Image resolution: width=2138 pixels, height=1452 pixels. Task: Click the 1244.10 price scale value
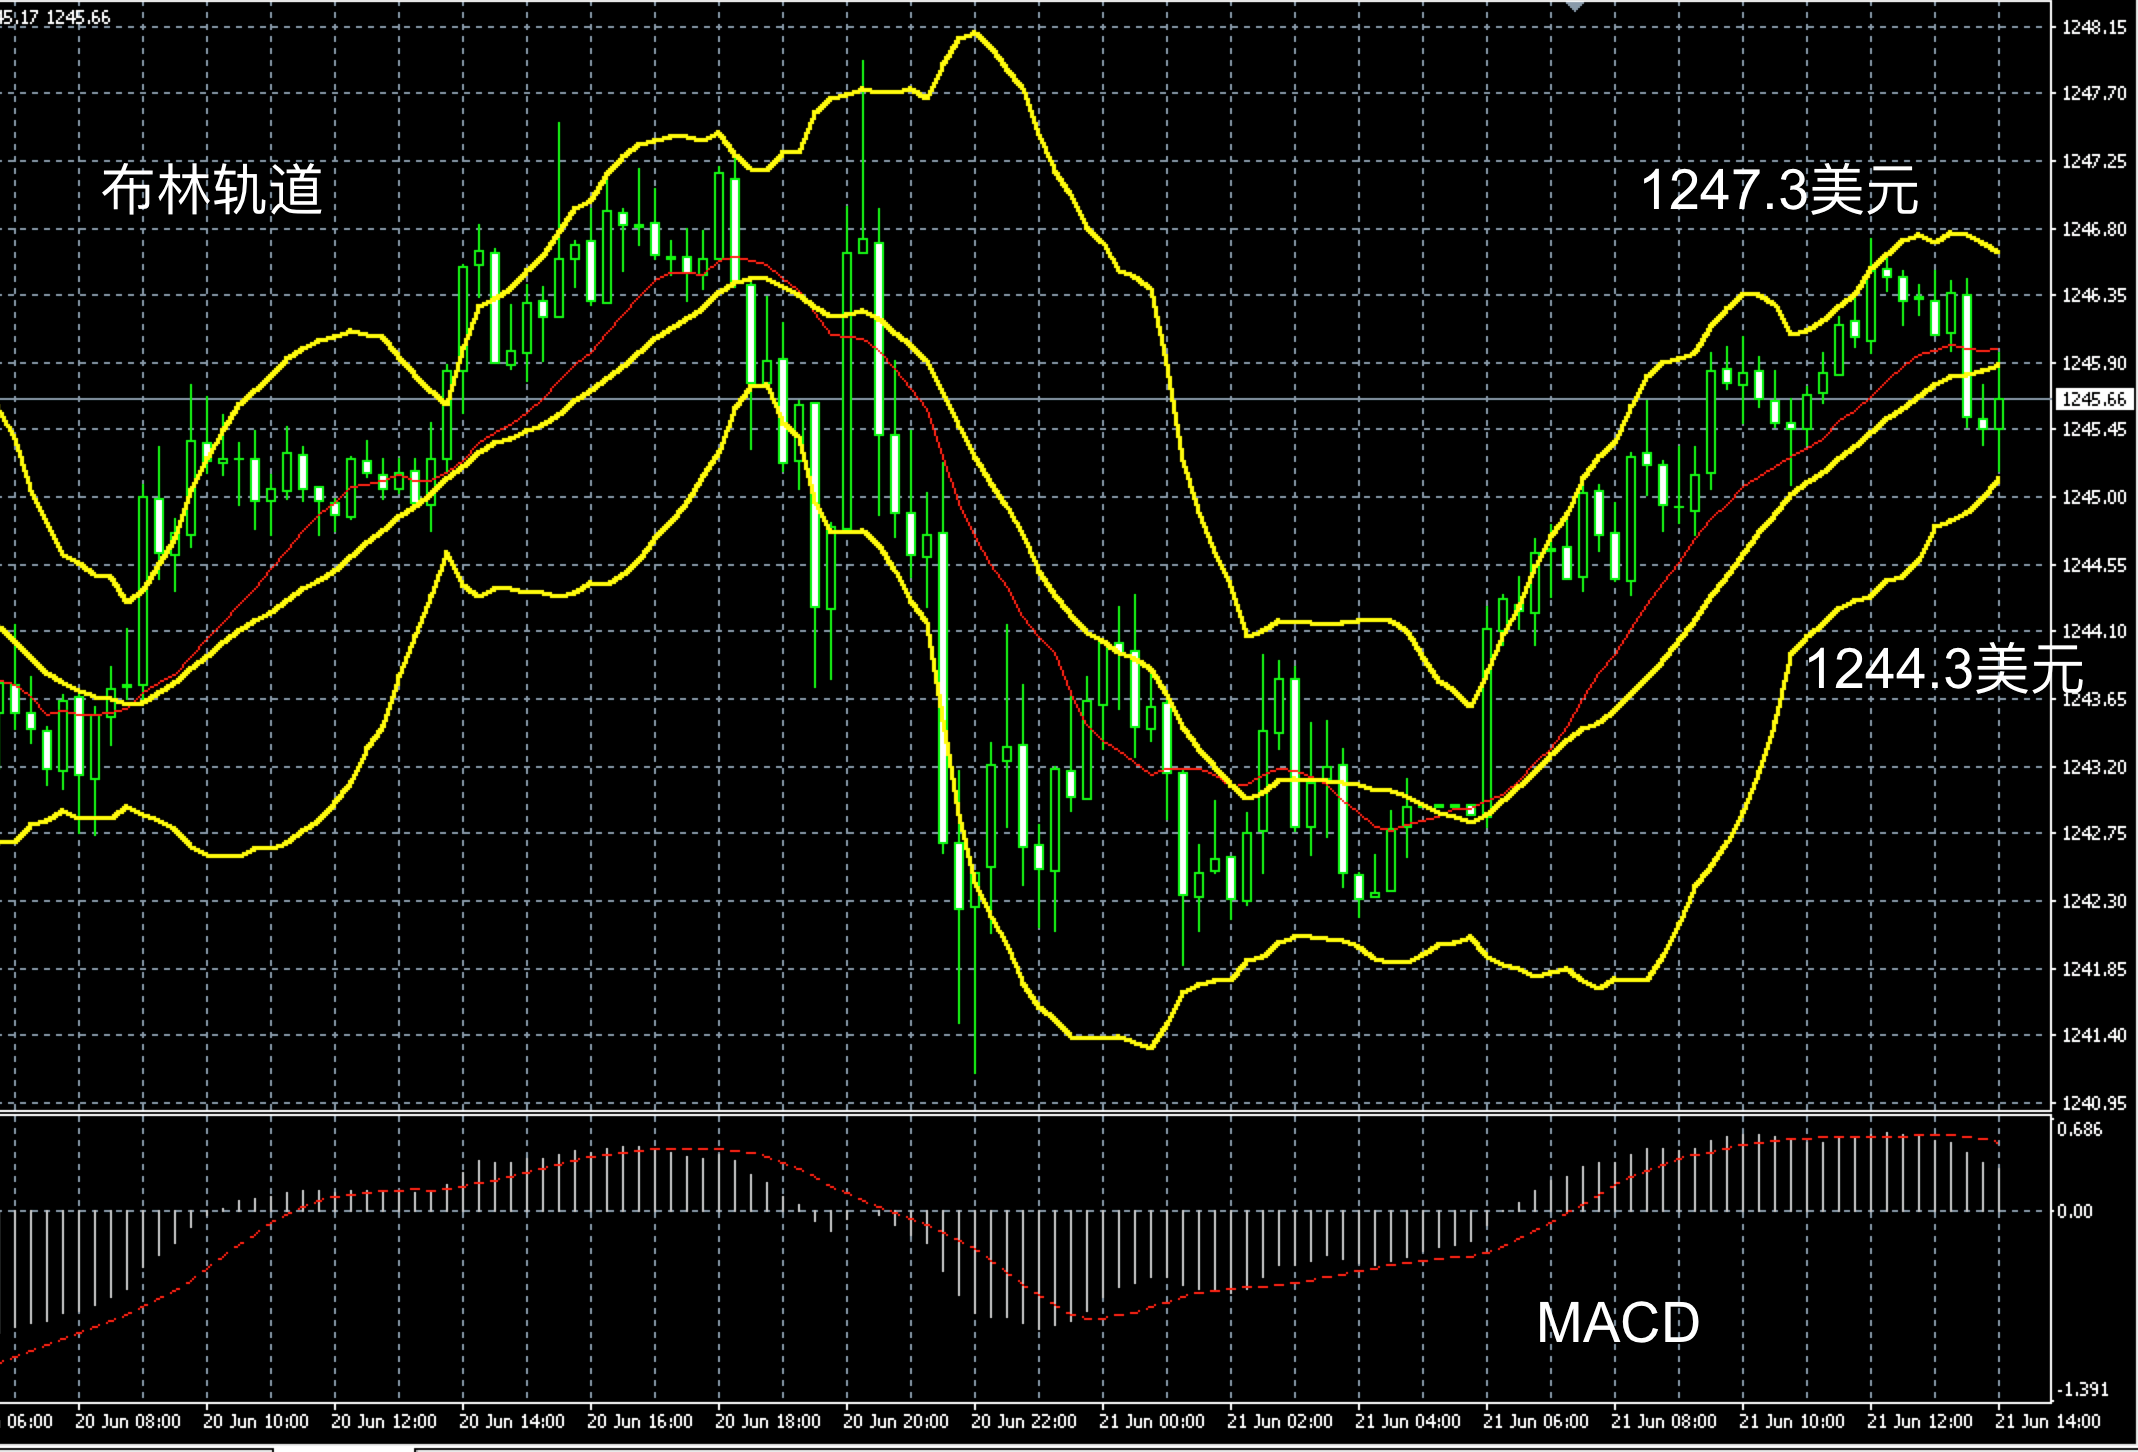pos(2094,631)
